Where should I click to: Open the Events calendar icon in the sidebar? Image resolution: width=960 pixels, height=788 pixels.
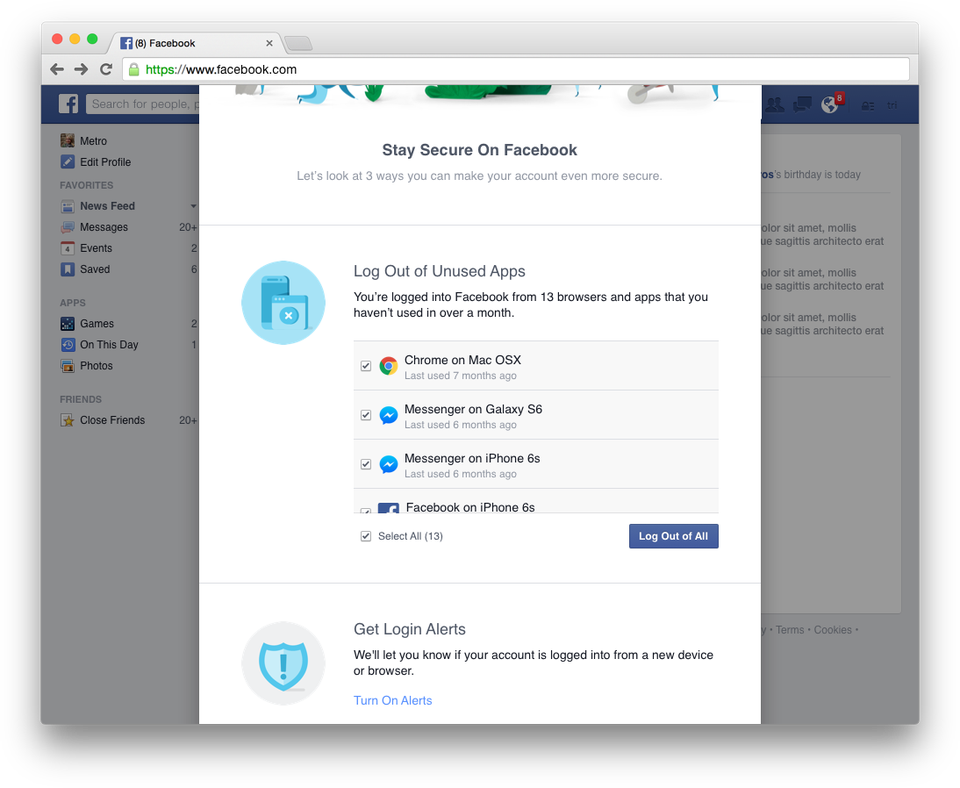point(67,248)
